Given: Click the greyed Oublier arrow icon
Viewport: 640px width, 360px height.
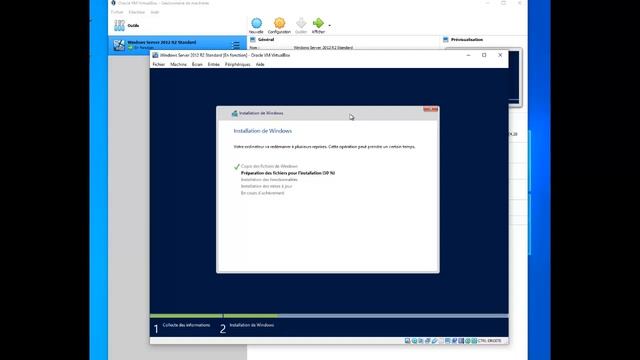Looking at the screenshot, I should (x=301, y=23).
